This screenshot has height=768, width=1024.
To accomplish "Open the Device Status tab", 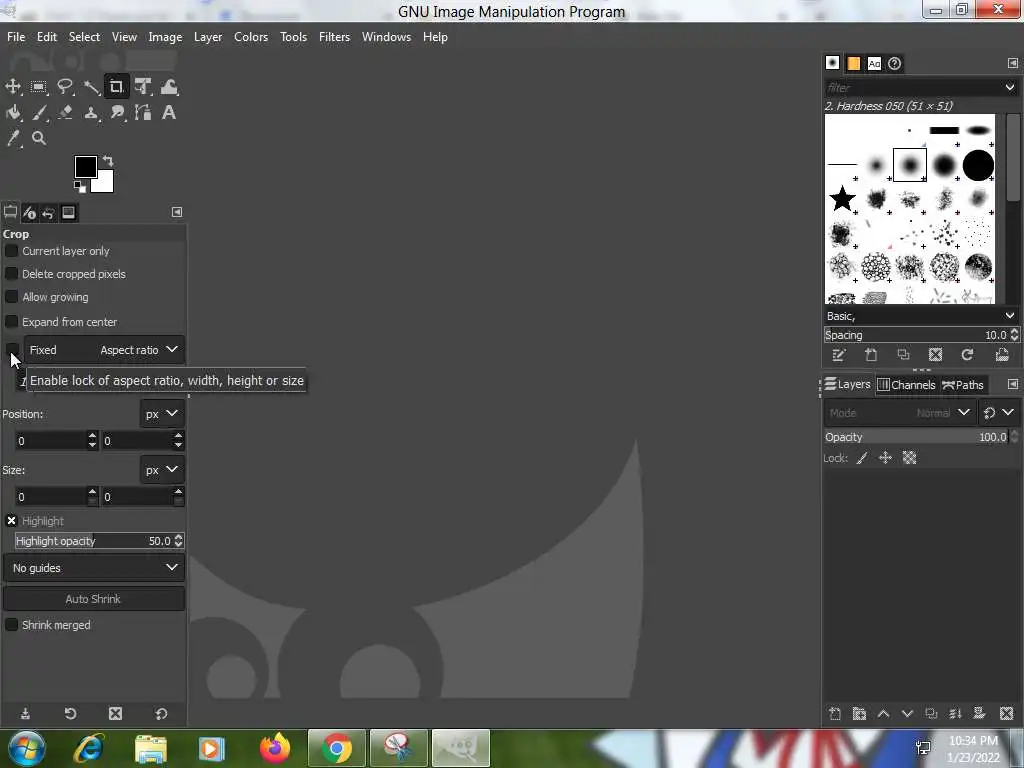I will tap(29, 213).
